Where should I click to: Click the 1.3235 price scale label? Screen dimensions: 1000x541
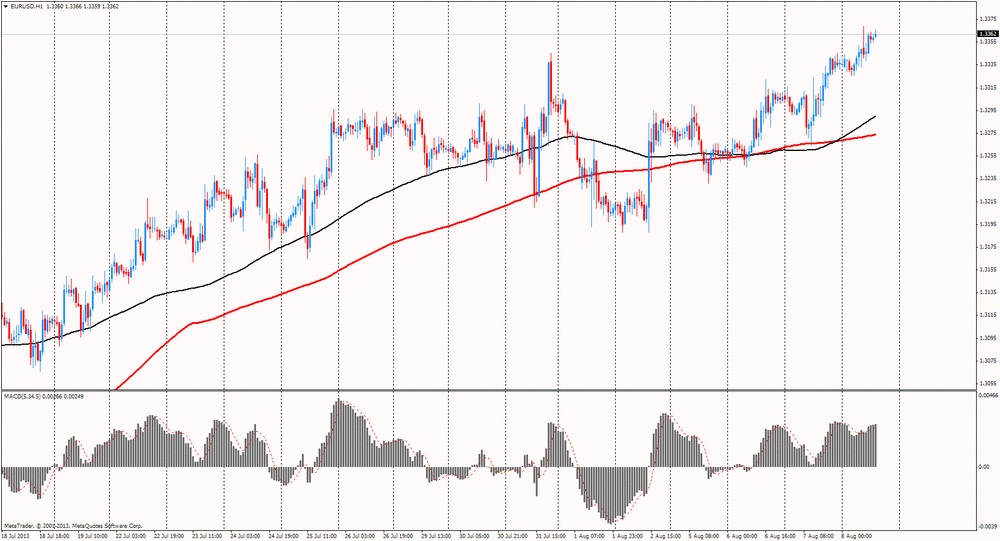[x=987, y=178]
